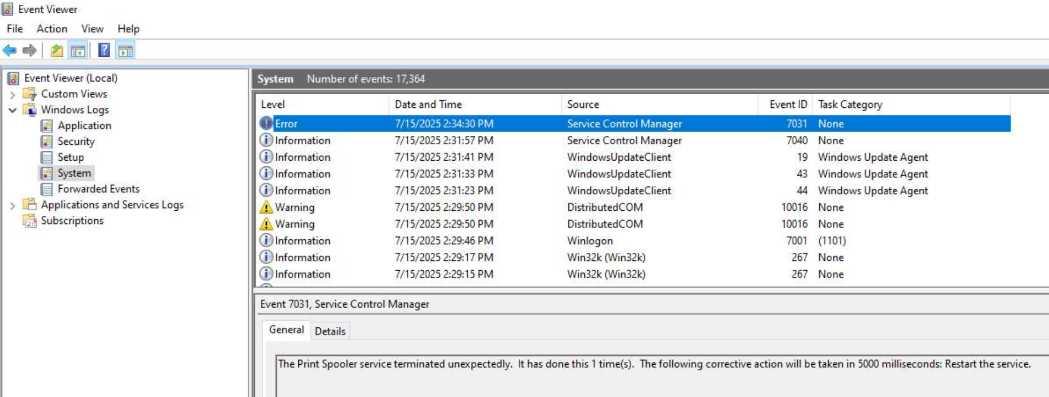
Task: Click the Forwarded Events log icon
Action: pyautogui.click(x=46, y=189)
